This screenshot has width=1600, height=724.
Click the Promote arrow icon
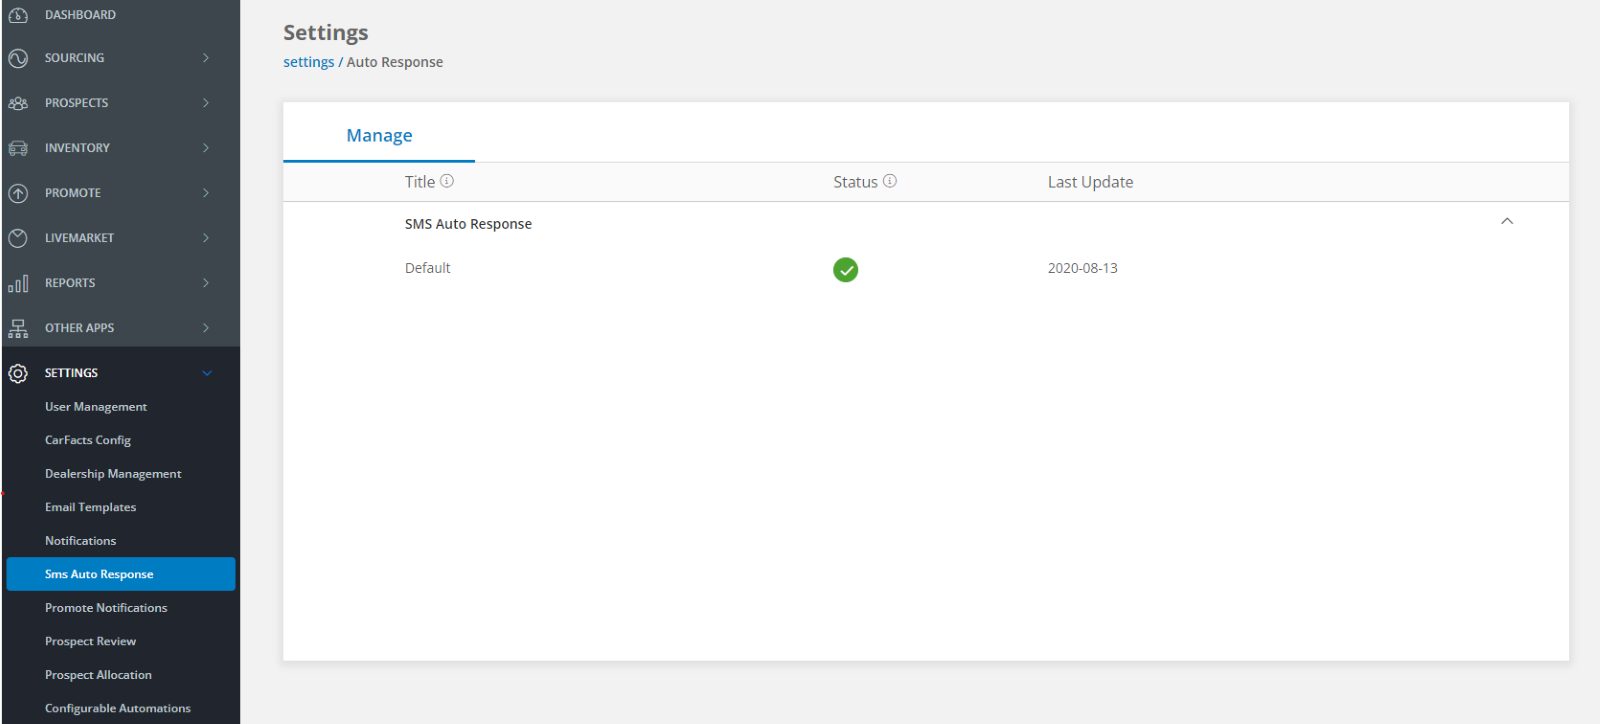pyautogui.click(x=18, y=193)
